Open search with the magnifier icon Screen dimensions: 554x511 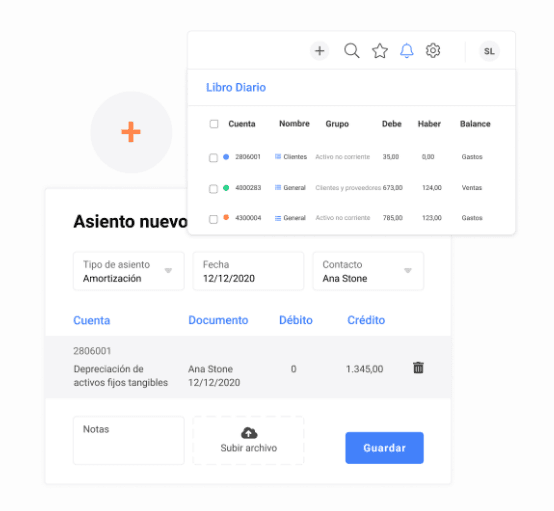coord(352,51)
